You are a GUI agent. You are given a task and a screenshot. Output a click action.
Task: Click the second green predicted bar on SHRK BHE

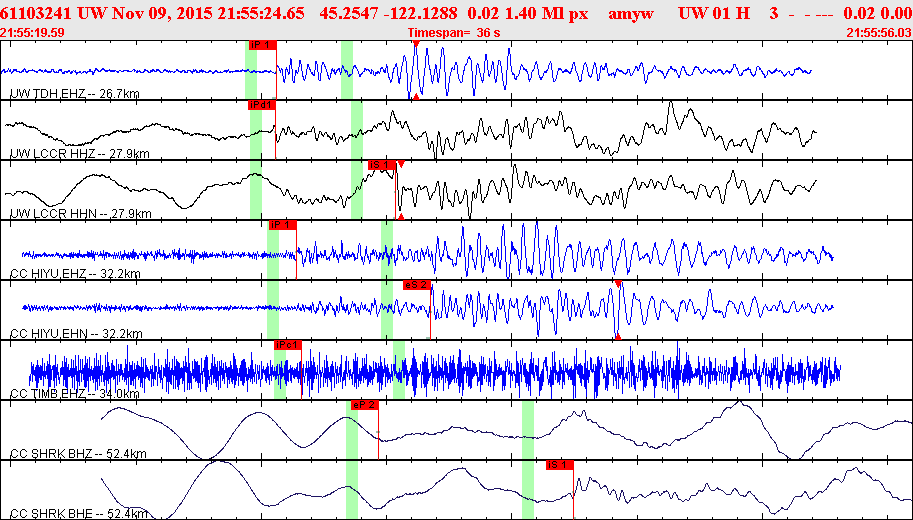point(528,490)
